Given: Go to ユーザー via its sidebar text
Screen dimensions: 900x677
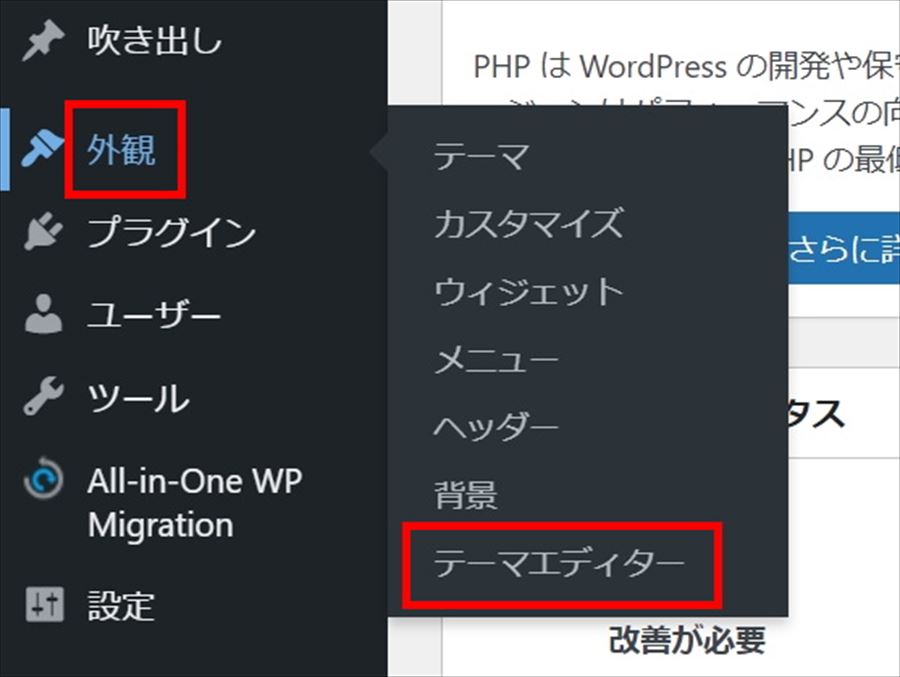Looking at the screenshot, I should [154, 316].
